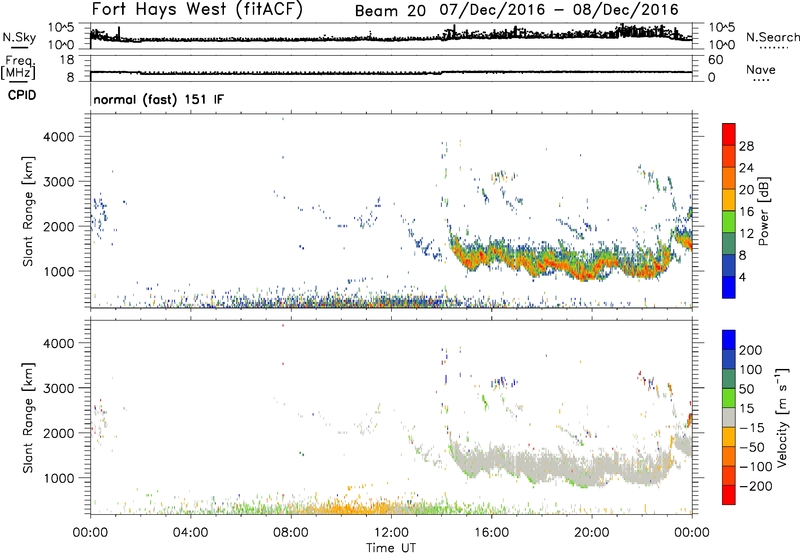Click the "20" label on power scale
This screenshot has height=554, width=800.
[x=746, y=190]
